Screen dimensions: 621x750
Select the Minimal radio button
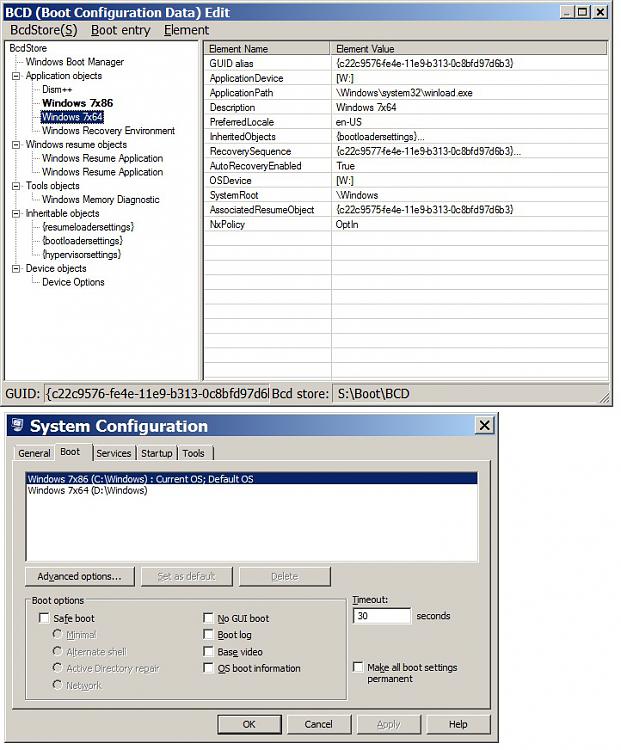click(x=57, y=634)
